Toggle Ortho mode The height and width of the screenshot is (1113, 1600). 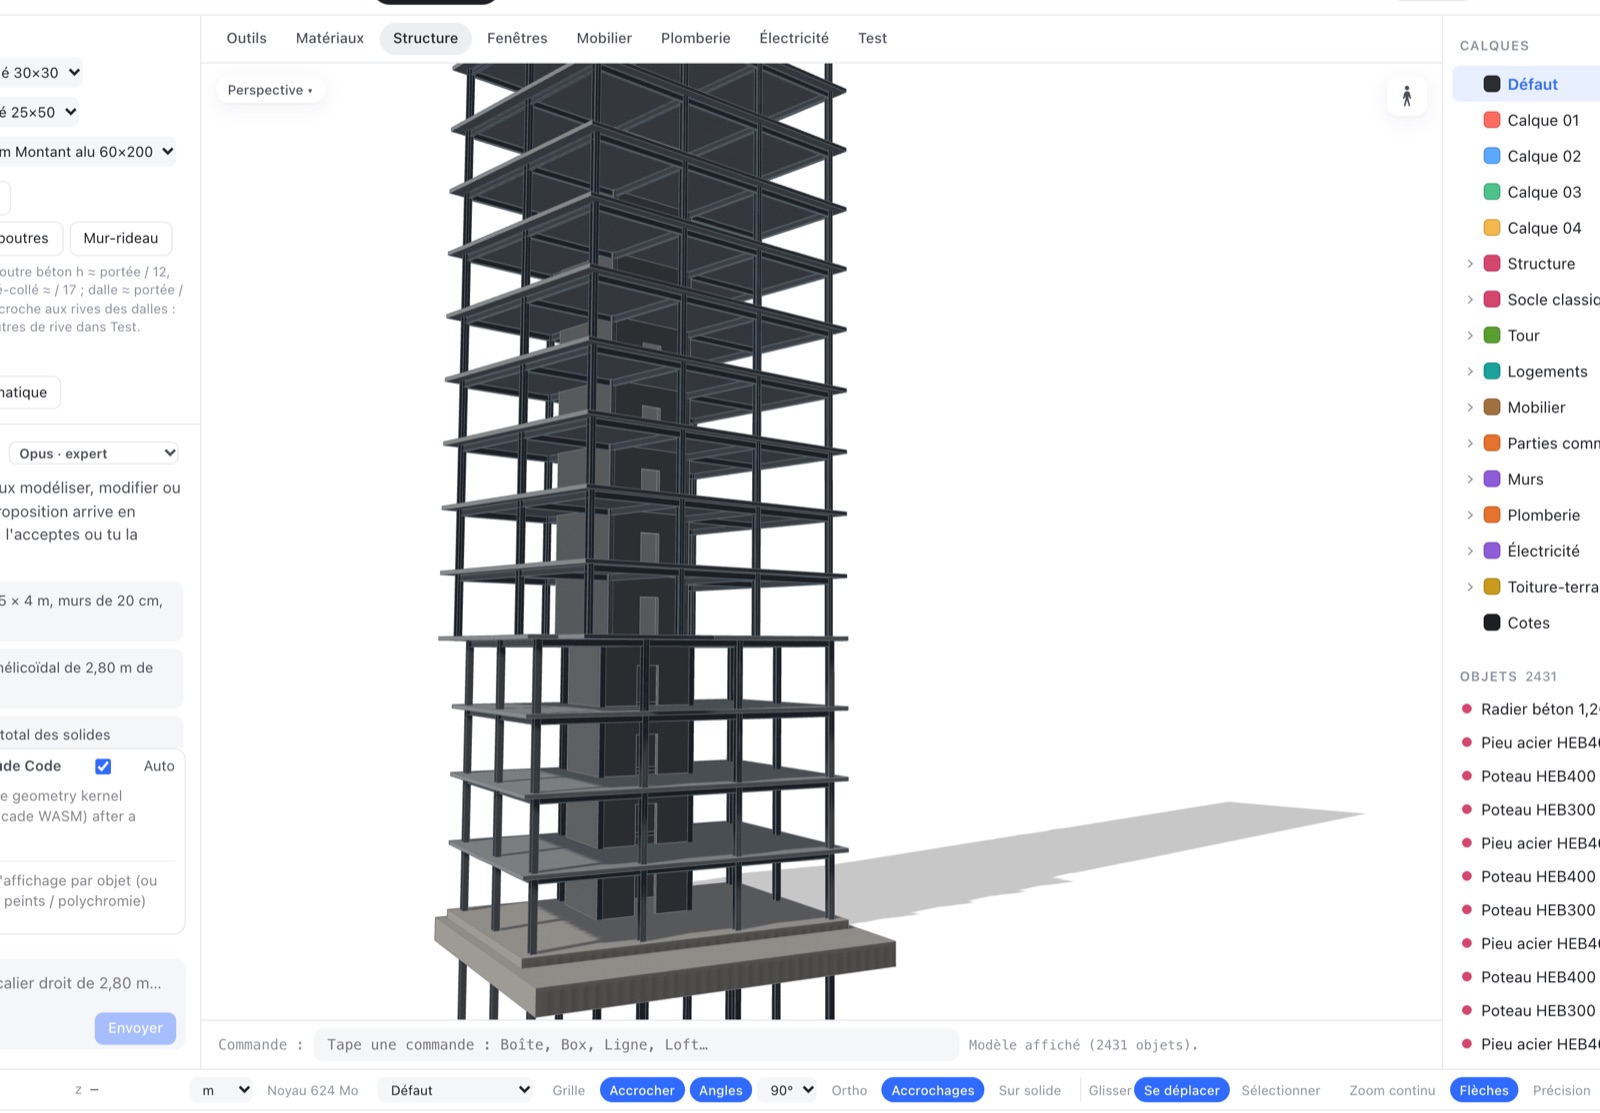tap(849, 1090)
